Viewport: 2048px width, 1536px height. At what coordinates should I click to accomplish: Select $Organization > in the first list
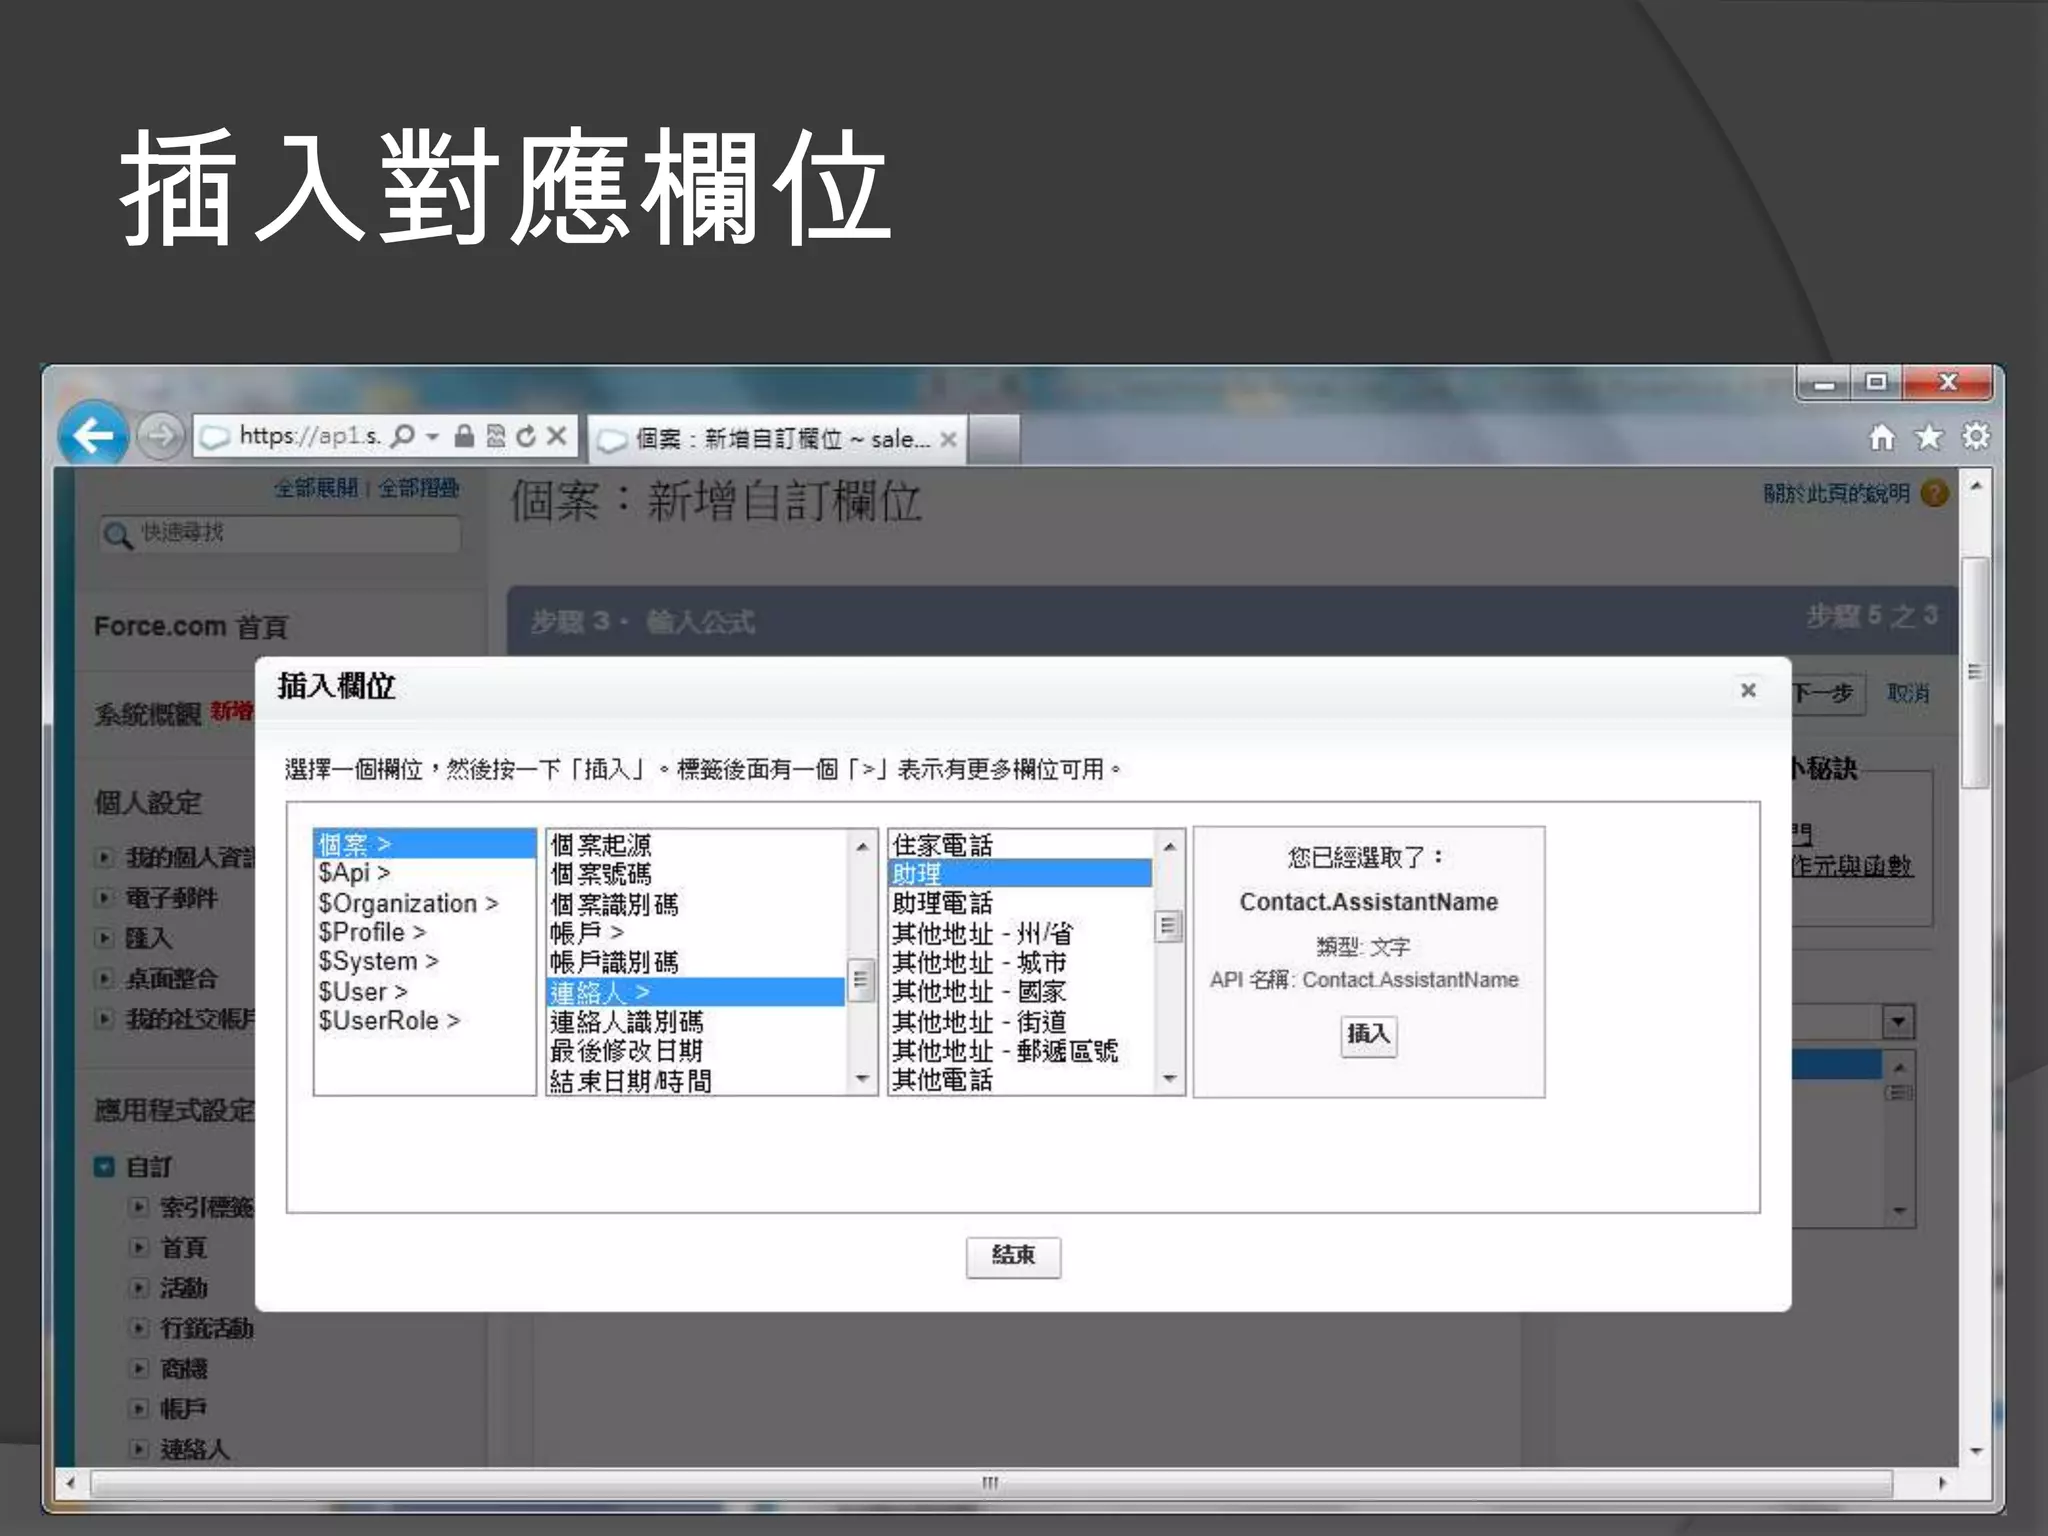[x=425, y=903]
